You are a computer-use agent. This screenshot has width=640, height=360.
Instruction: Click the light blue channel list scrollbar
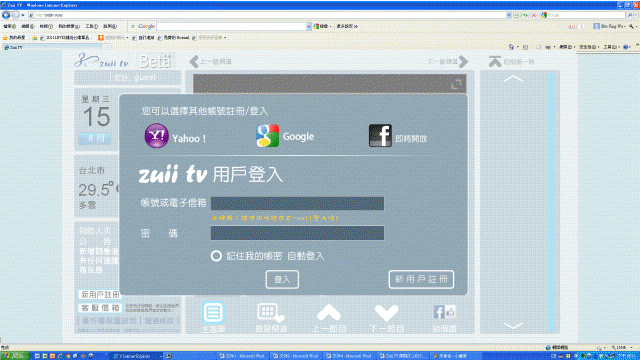[551, 202]
